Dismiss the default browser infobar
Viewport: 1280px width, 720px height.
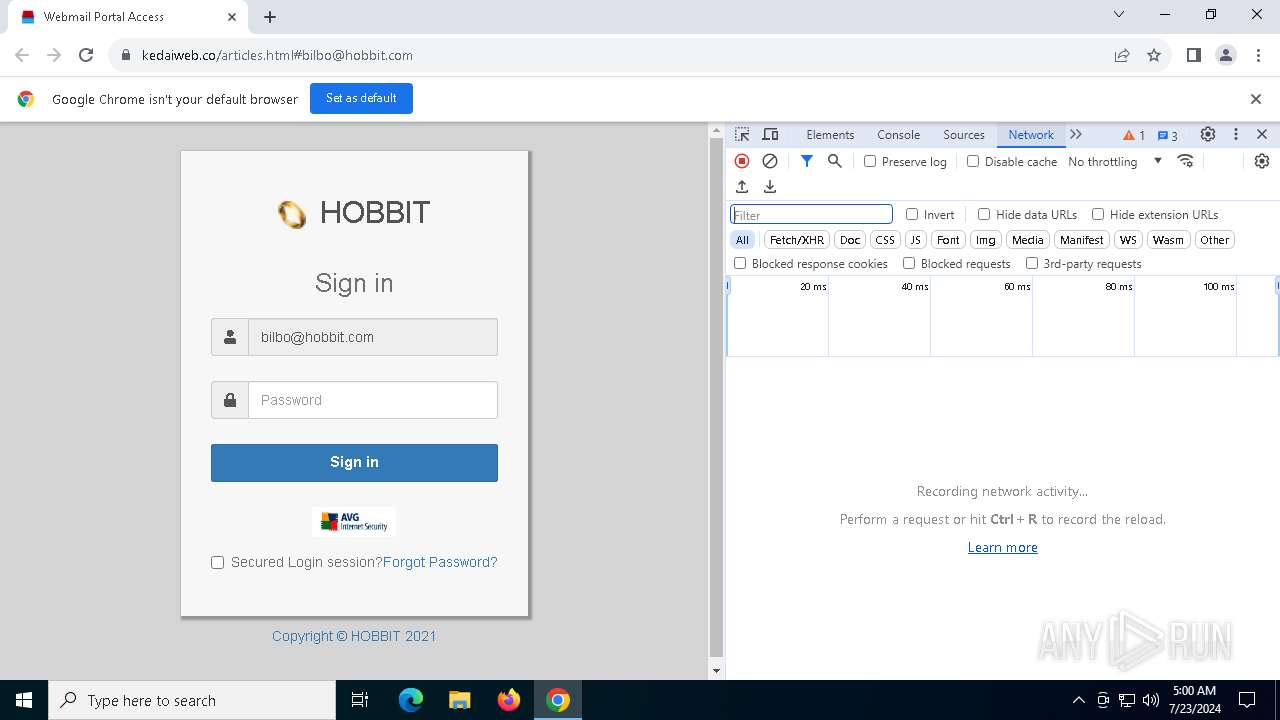coord(1256,99)
